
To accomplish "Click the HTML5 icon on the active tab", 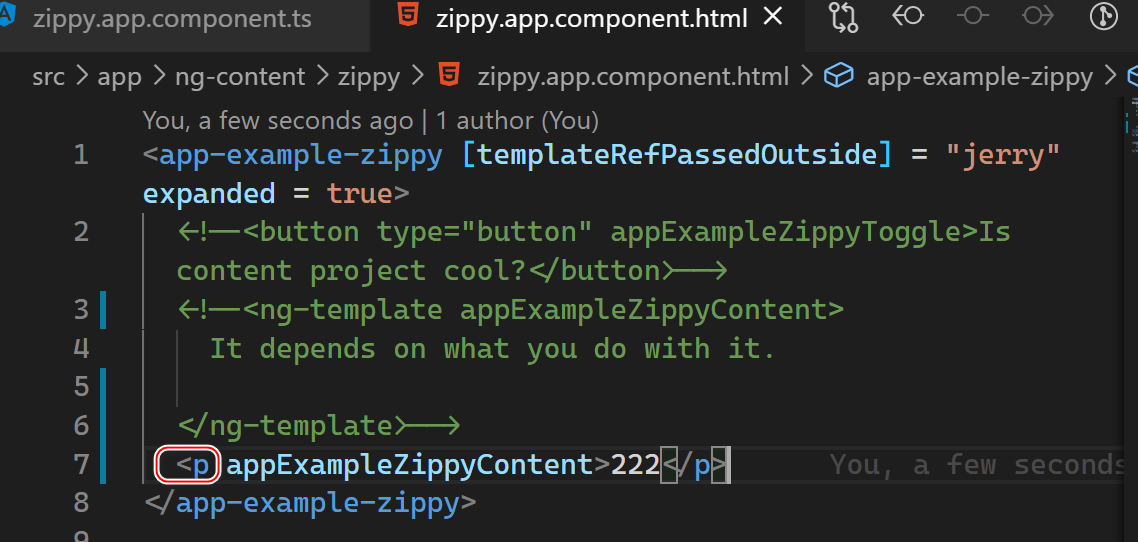I will (408, 18).
